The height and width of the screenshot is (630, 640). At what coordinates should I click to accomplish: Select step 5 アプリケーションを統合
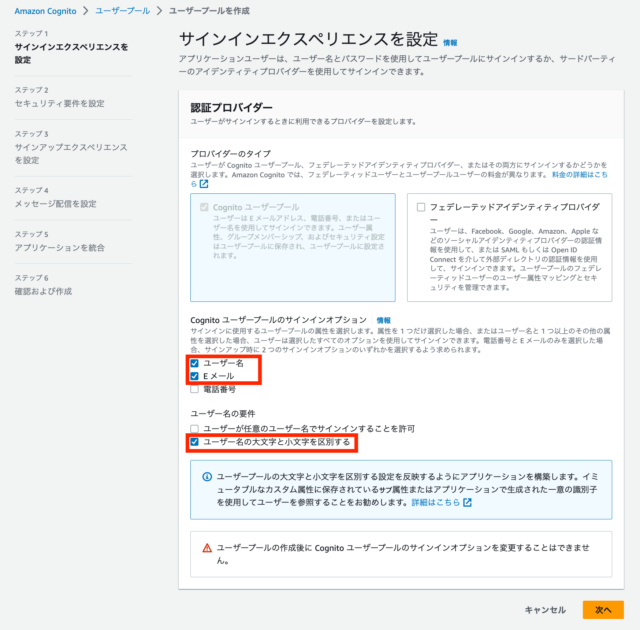click(x=60, y=248)
